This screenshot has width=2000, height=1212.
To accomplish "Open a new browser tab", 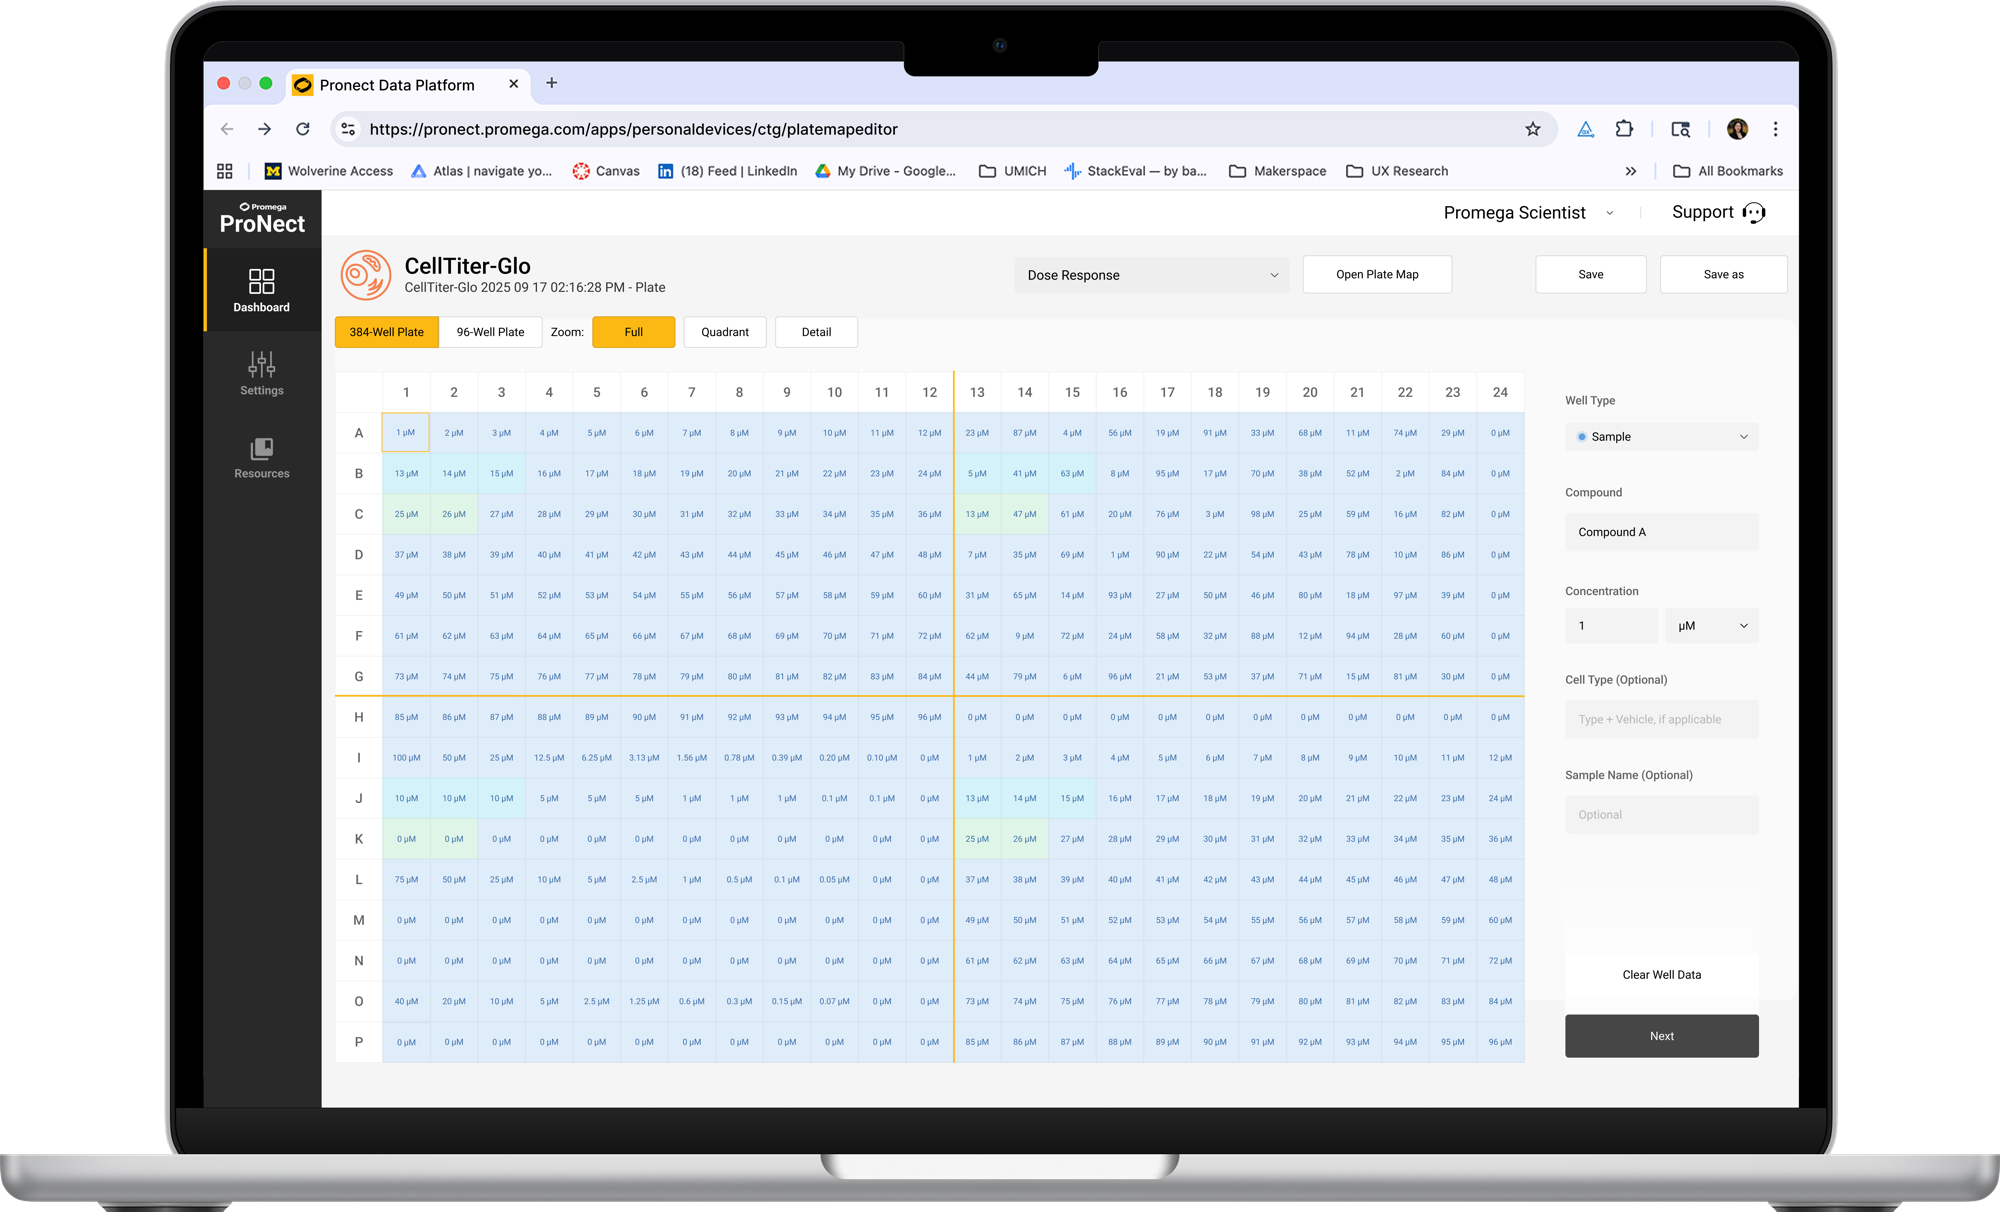I will pos(551,83).
